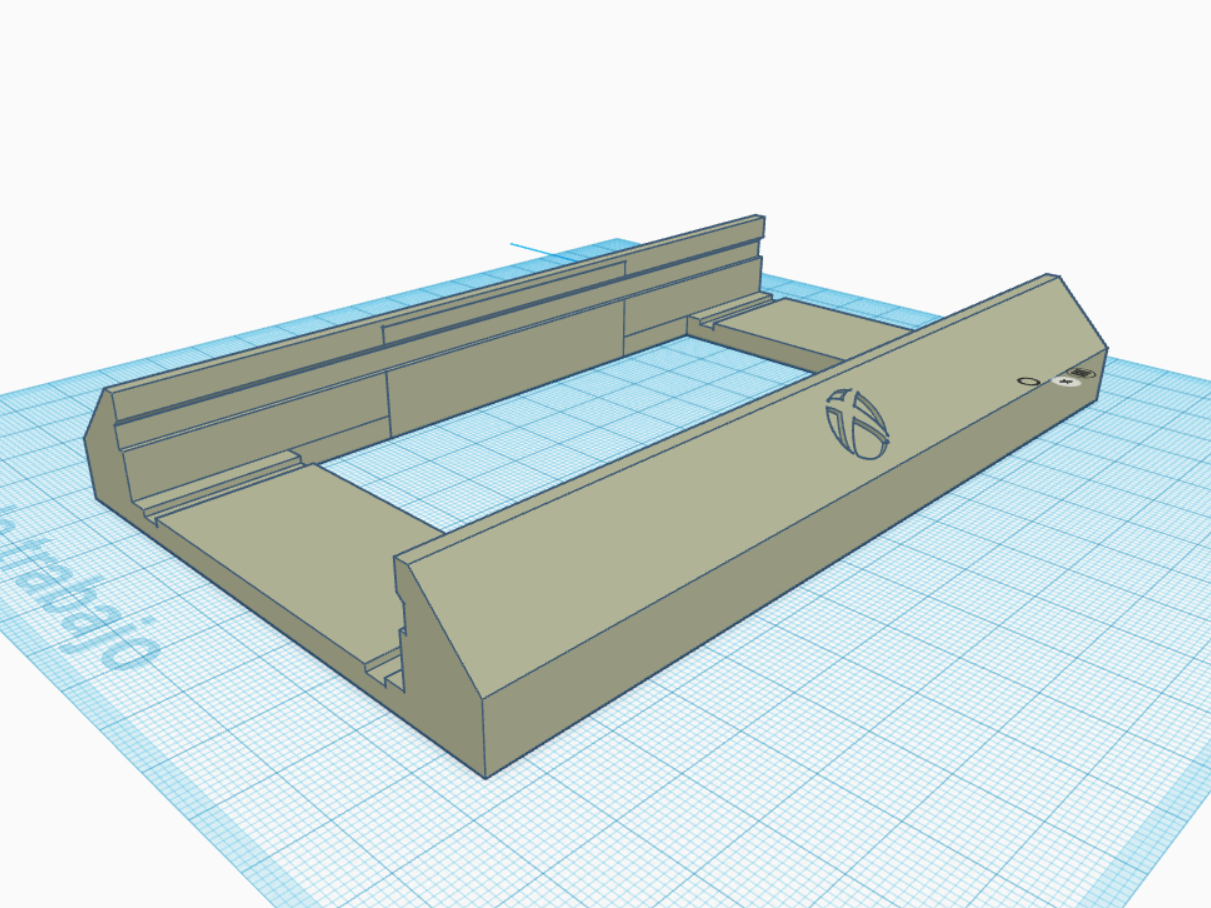Select the small hollow circle engraving

1027,382
